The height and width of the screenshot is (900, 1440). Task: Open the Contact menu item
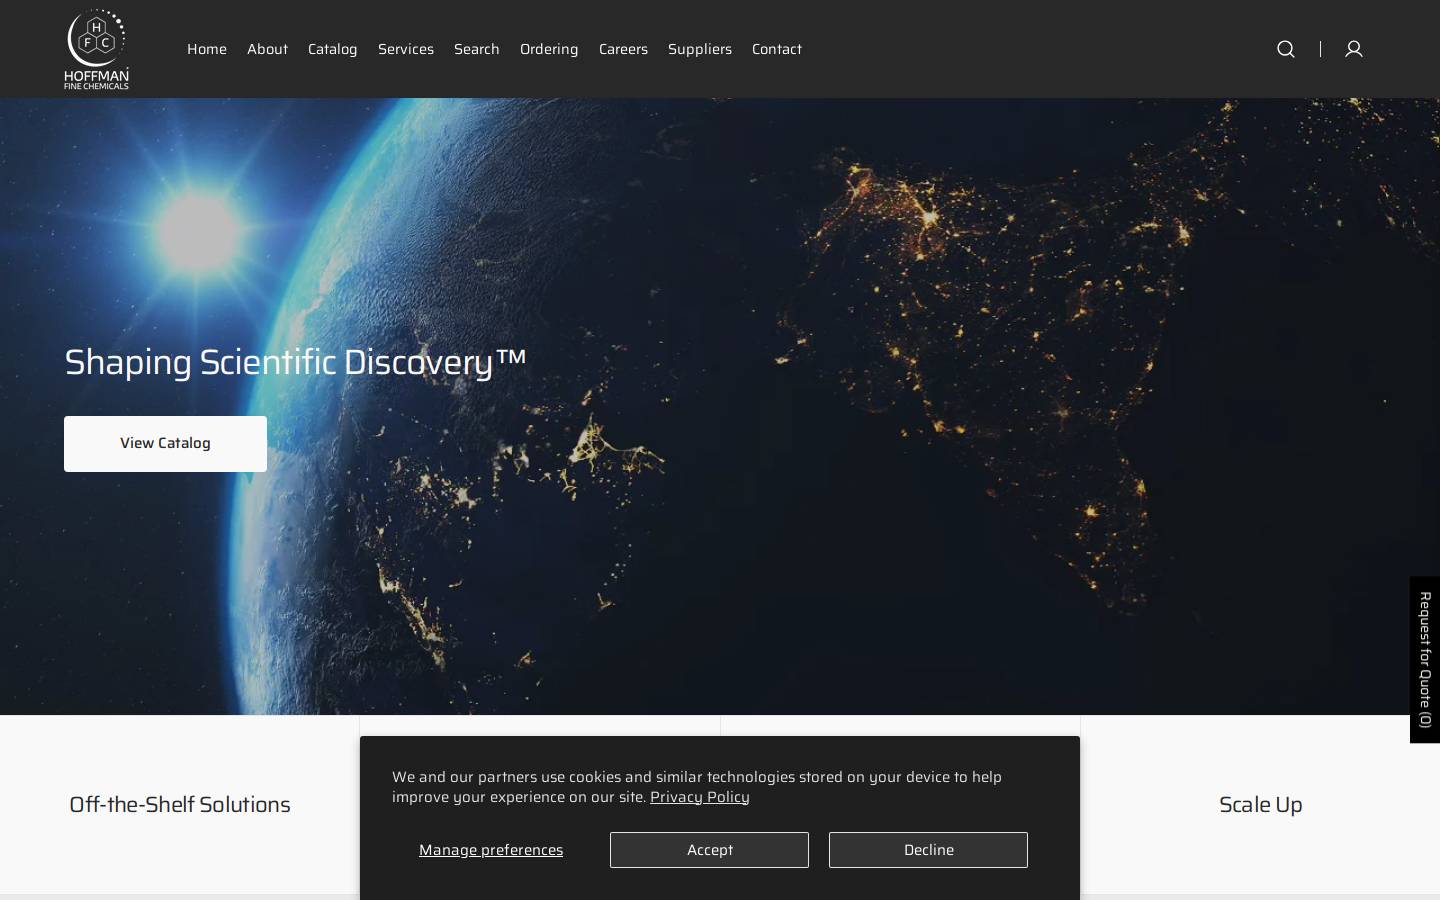777,49
